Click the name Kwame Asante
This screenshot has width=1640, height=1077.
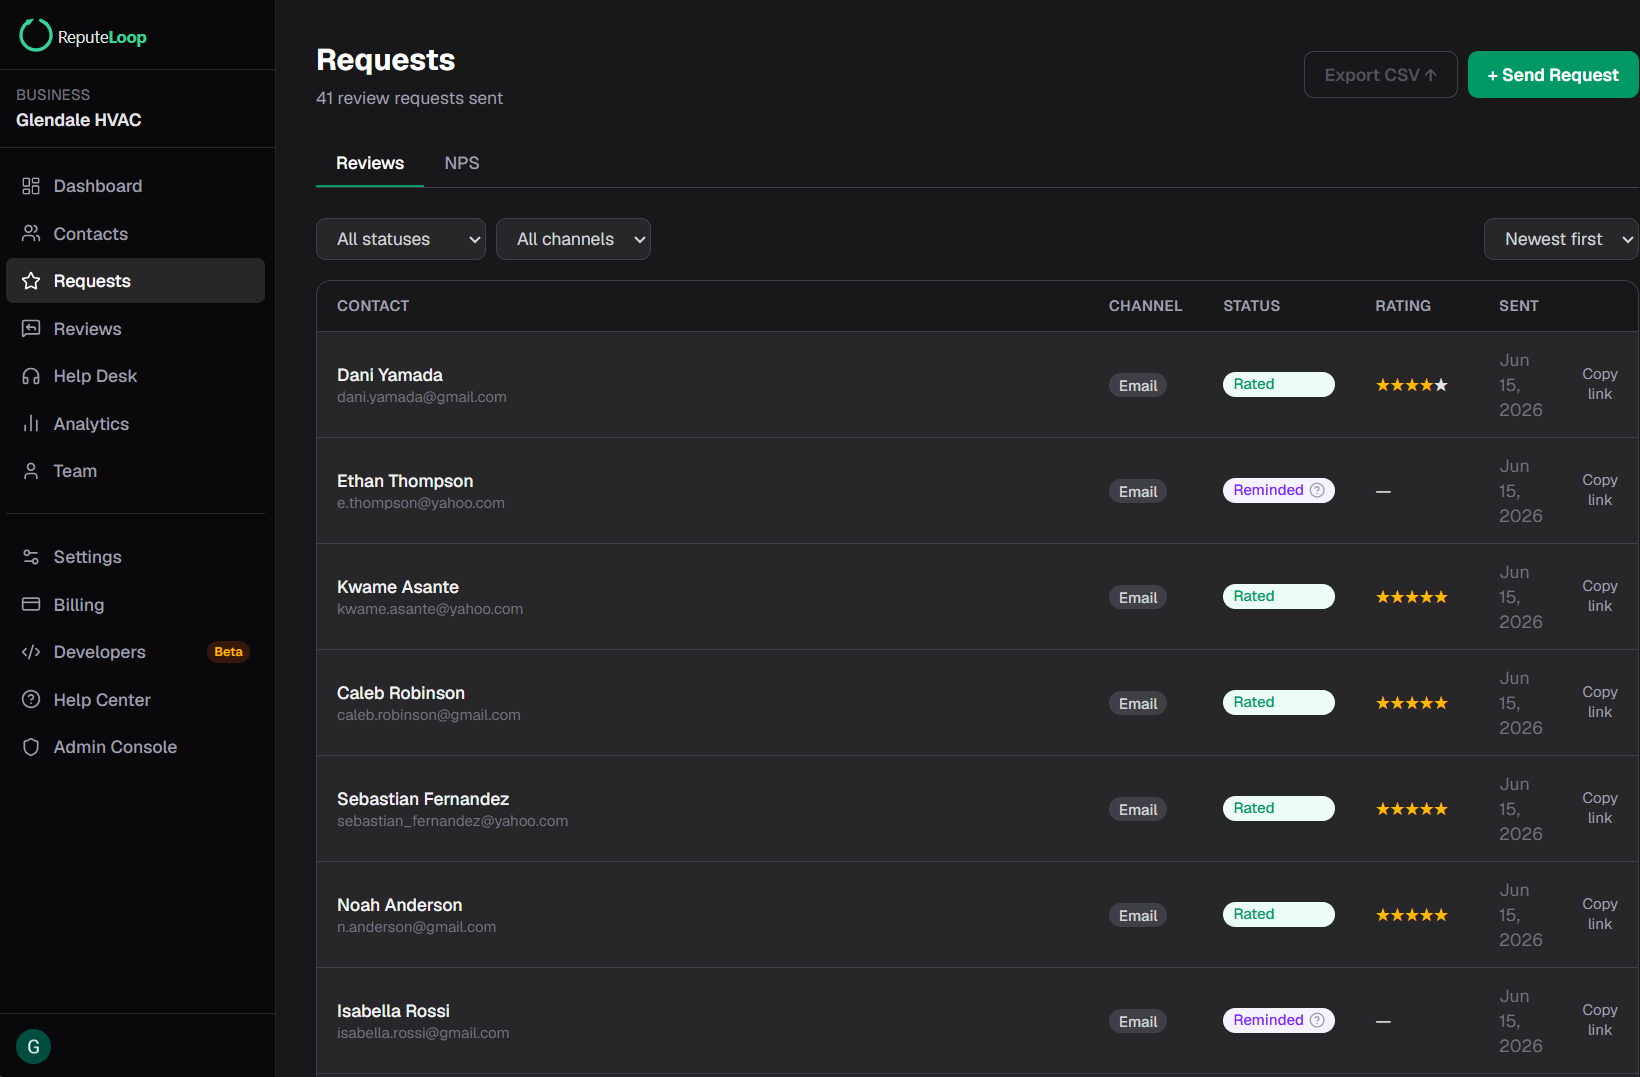[398, 587]
